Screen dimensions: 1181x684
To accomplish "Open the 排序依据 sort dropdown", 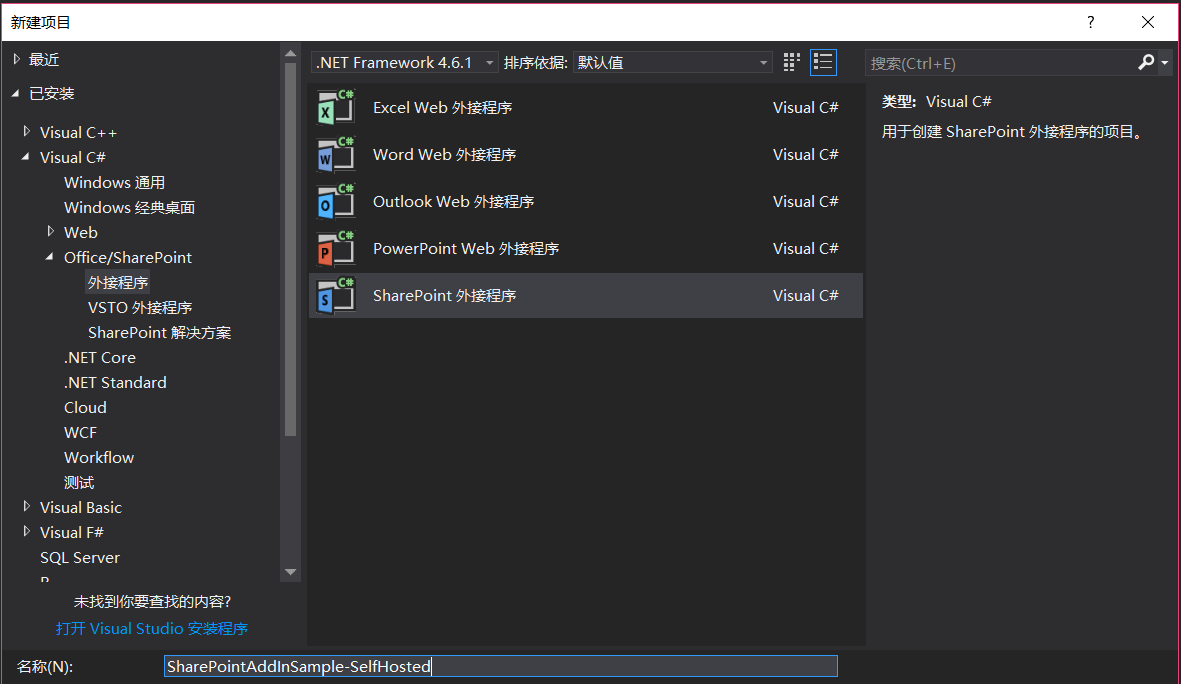I will tap(763, 62).
